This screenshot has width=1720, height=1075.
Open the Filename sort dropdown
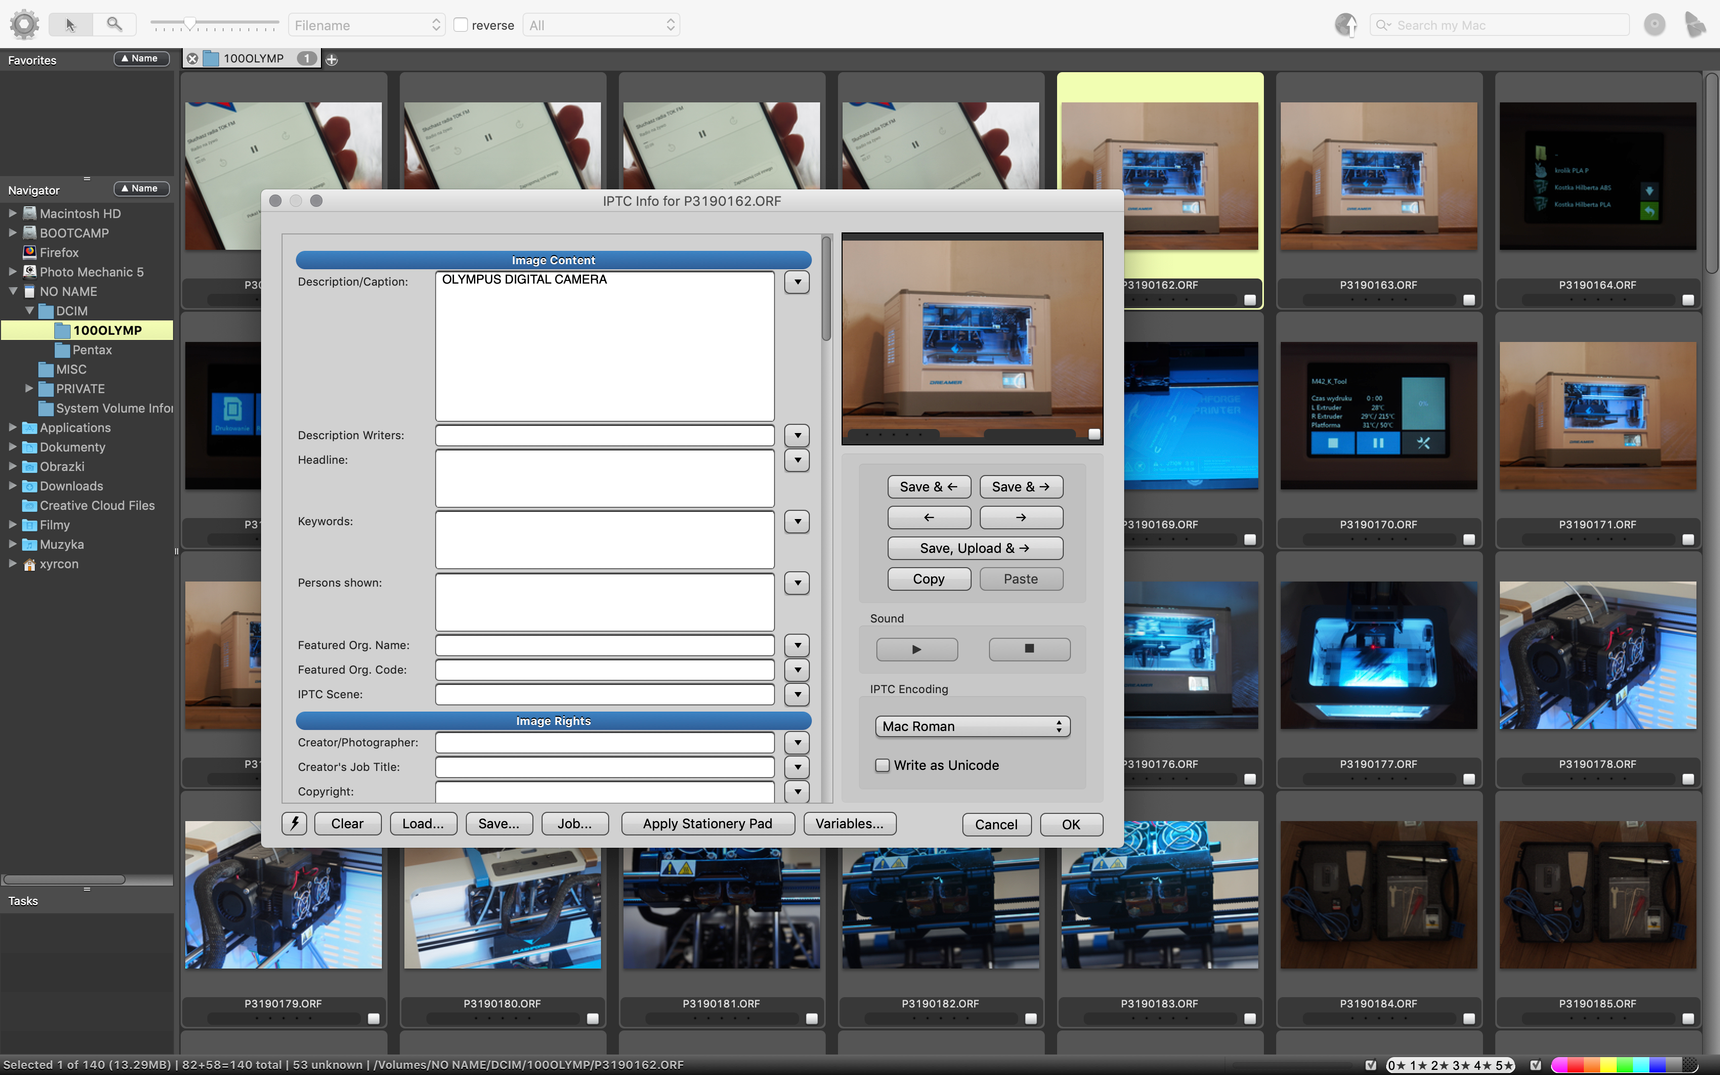pyautogui.click(x=367, y=25)
